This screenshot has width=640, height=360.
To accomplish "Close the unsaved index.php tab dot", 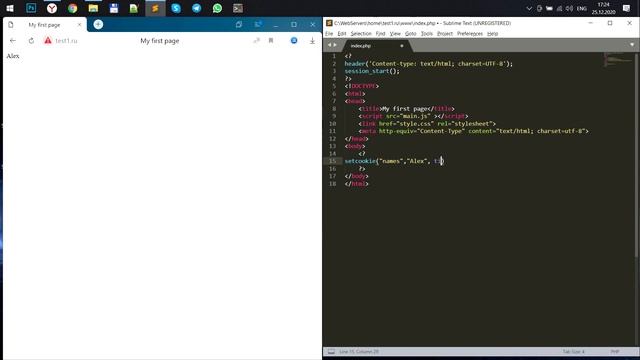I will click(x=402, y=46).
